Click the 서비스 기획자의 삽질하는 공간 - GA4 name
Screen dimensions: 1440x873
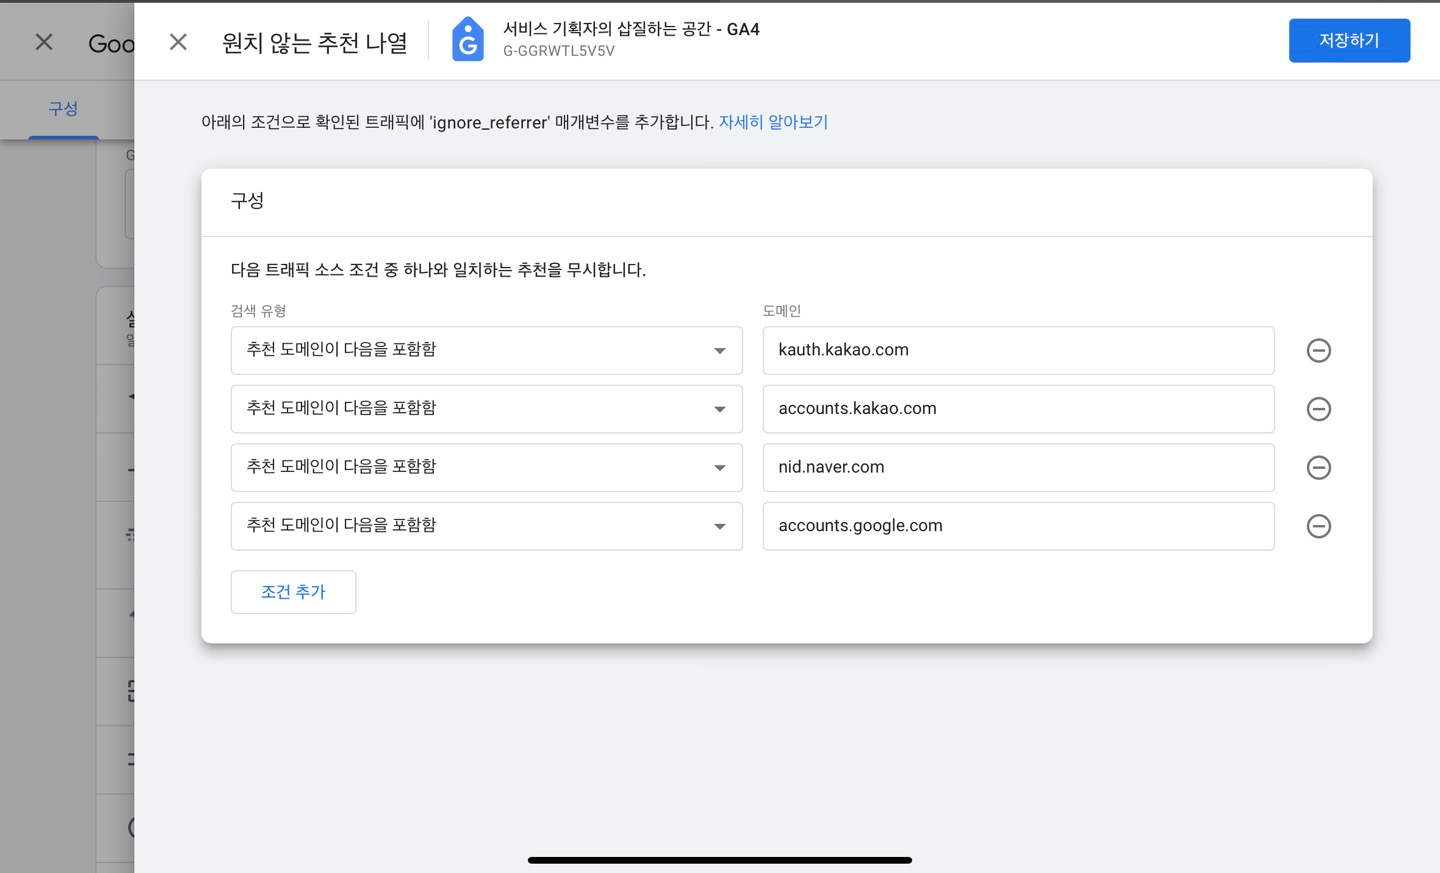point(631,29)
